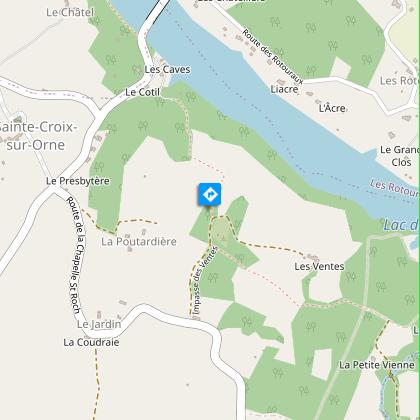This screenshot has height=420, width=420.
Task: Click the Le Presbytère label
Action: click(78, 181)
